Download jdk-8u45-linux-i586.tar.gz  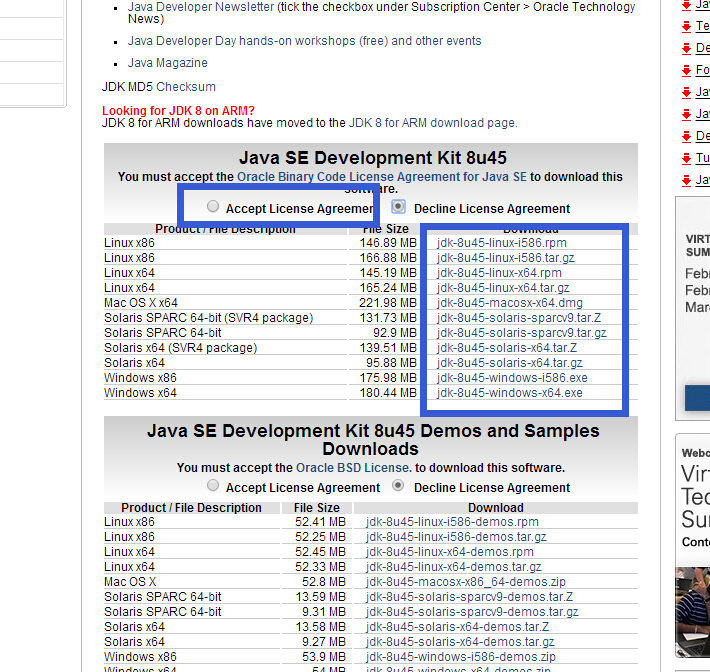pos(505,258)
